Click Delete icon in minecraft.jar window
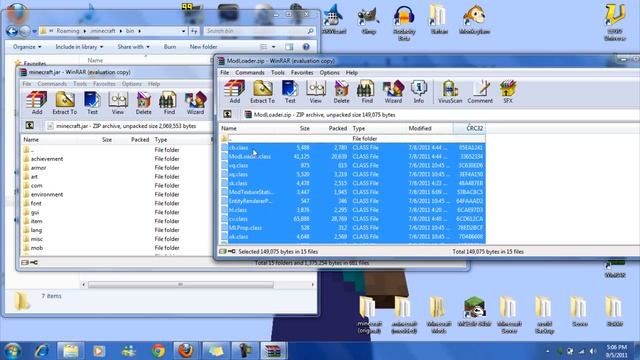The height and width of the screenshot is (360, 640). [x=143, y=102]
